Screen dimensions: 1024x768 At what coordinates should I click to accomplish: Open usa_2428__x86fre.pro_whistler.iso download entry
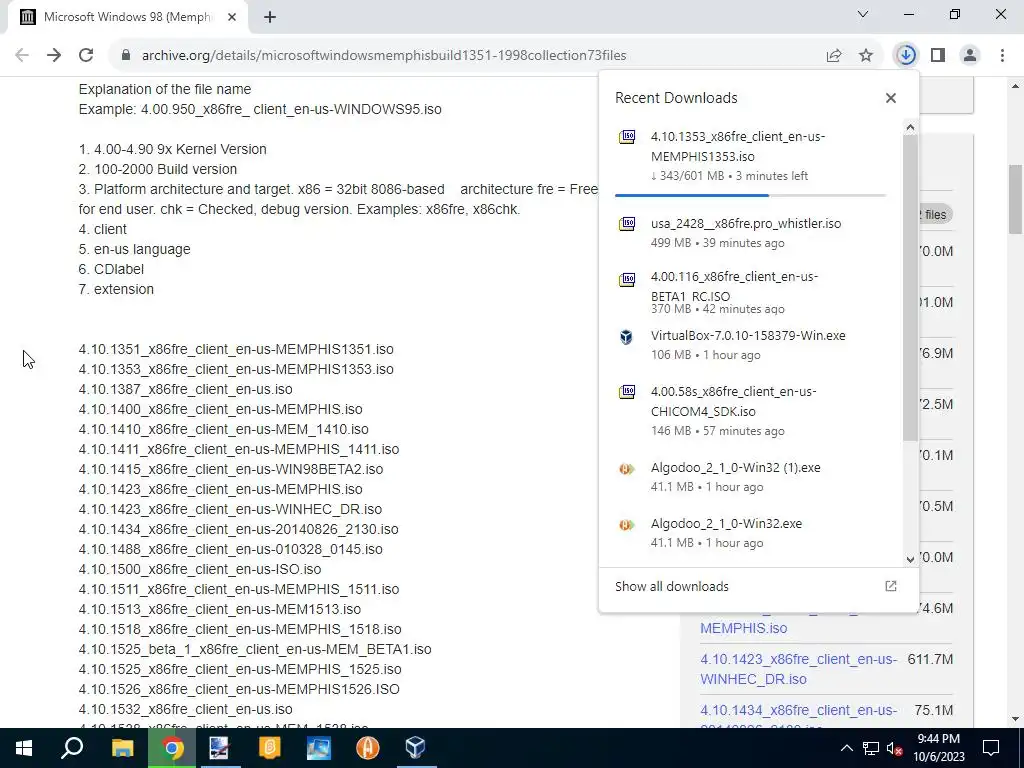tap(750, 232)
